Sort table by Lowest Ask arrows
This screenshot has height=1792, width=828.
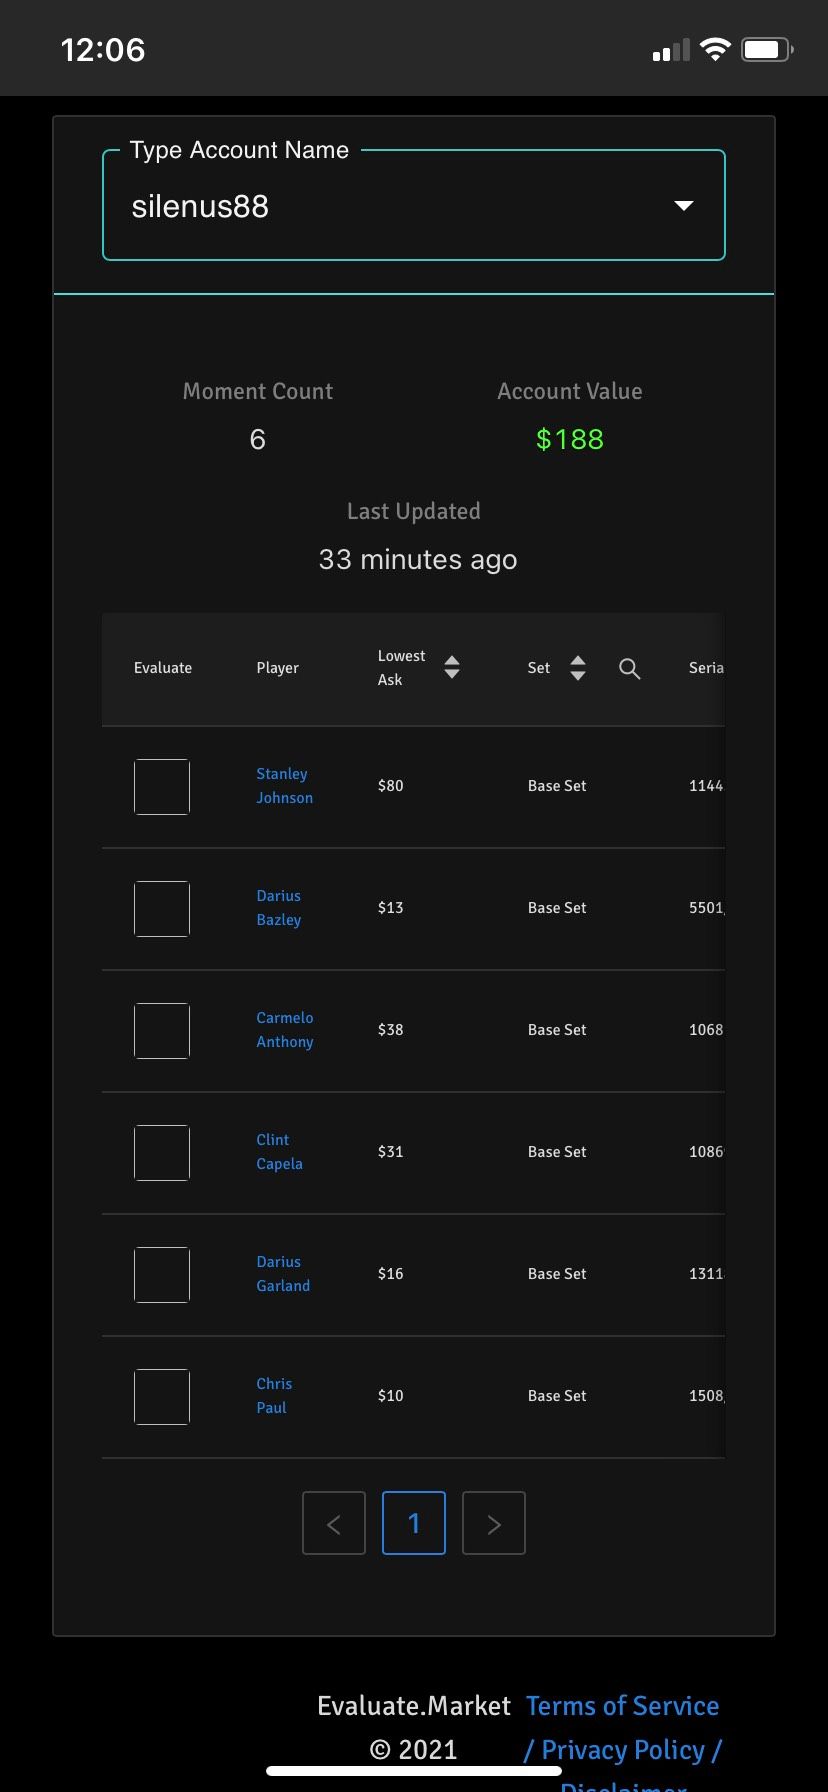(x=452, y=668)
